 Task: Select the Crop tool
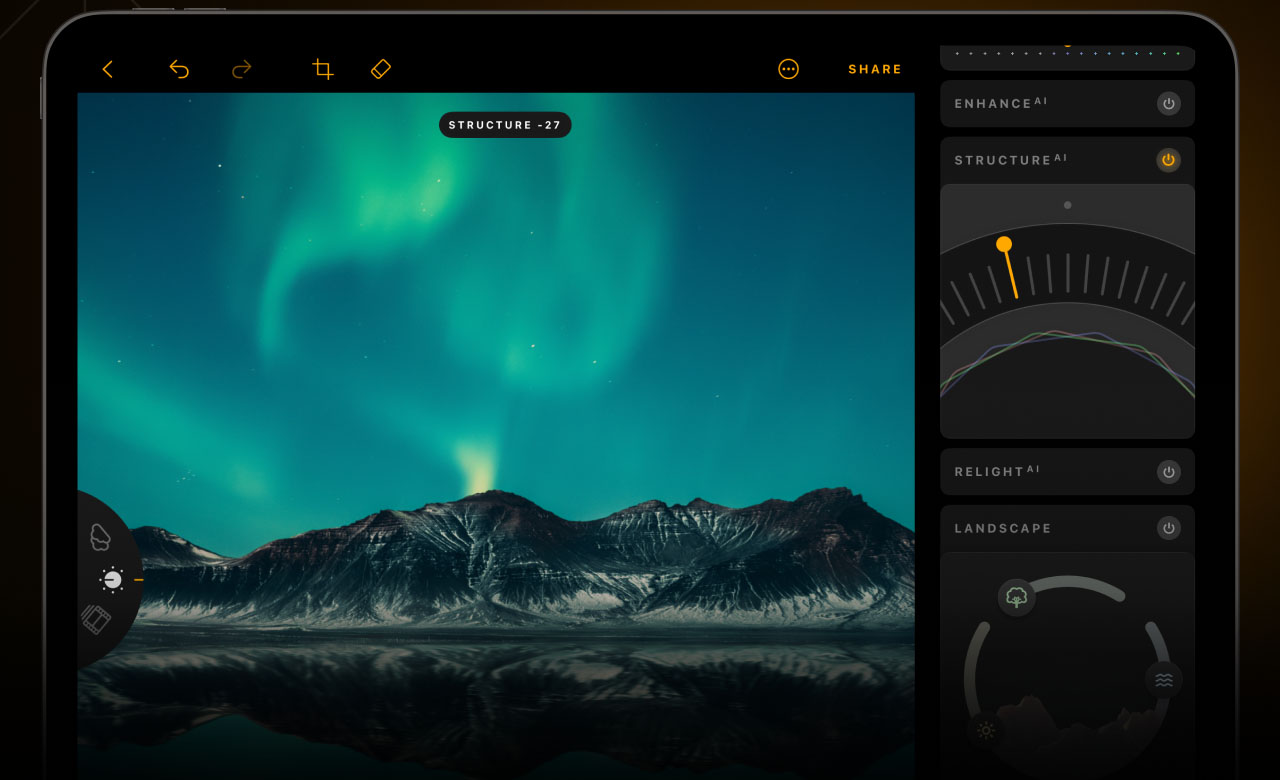[322, 69]
